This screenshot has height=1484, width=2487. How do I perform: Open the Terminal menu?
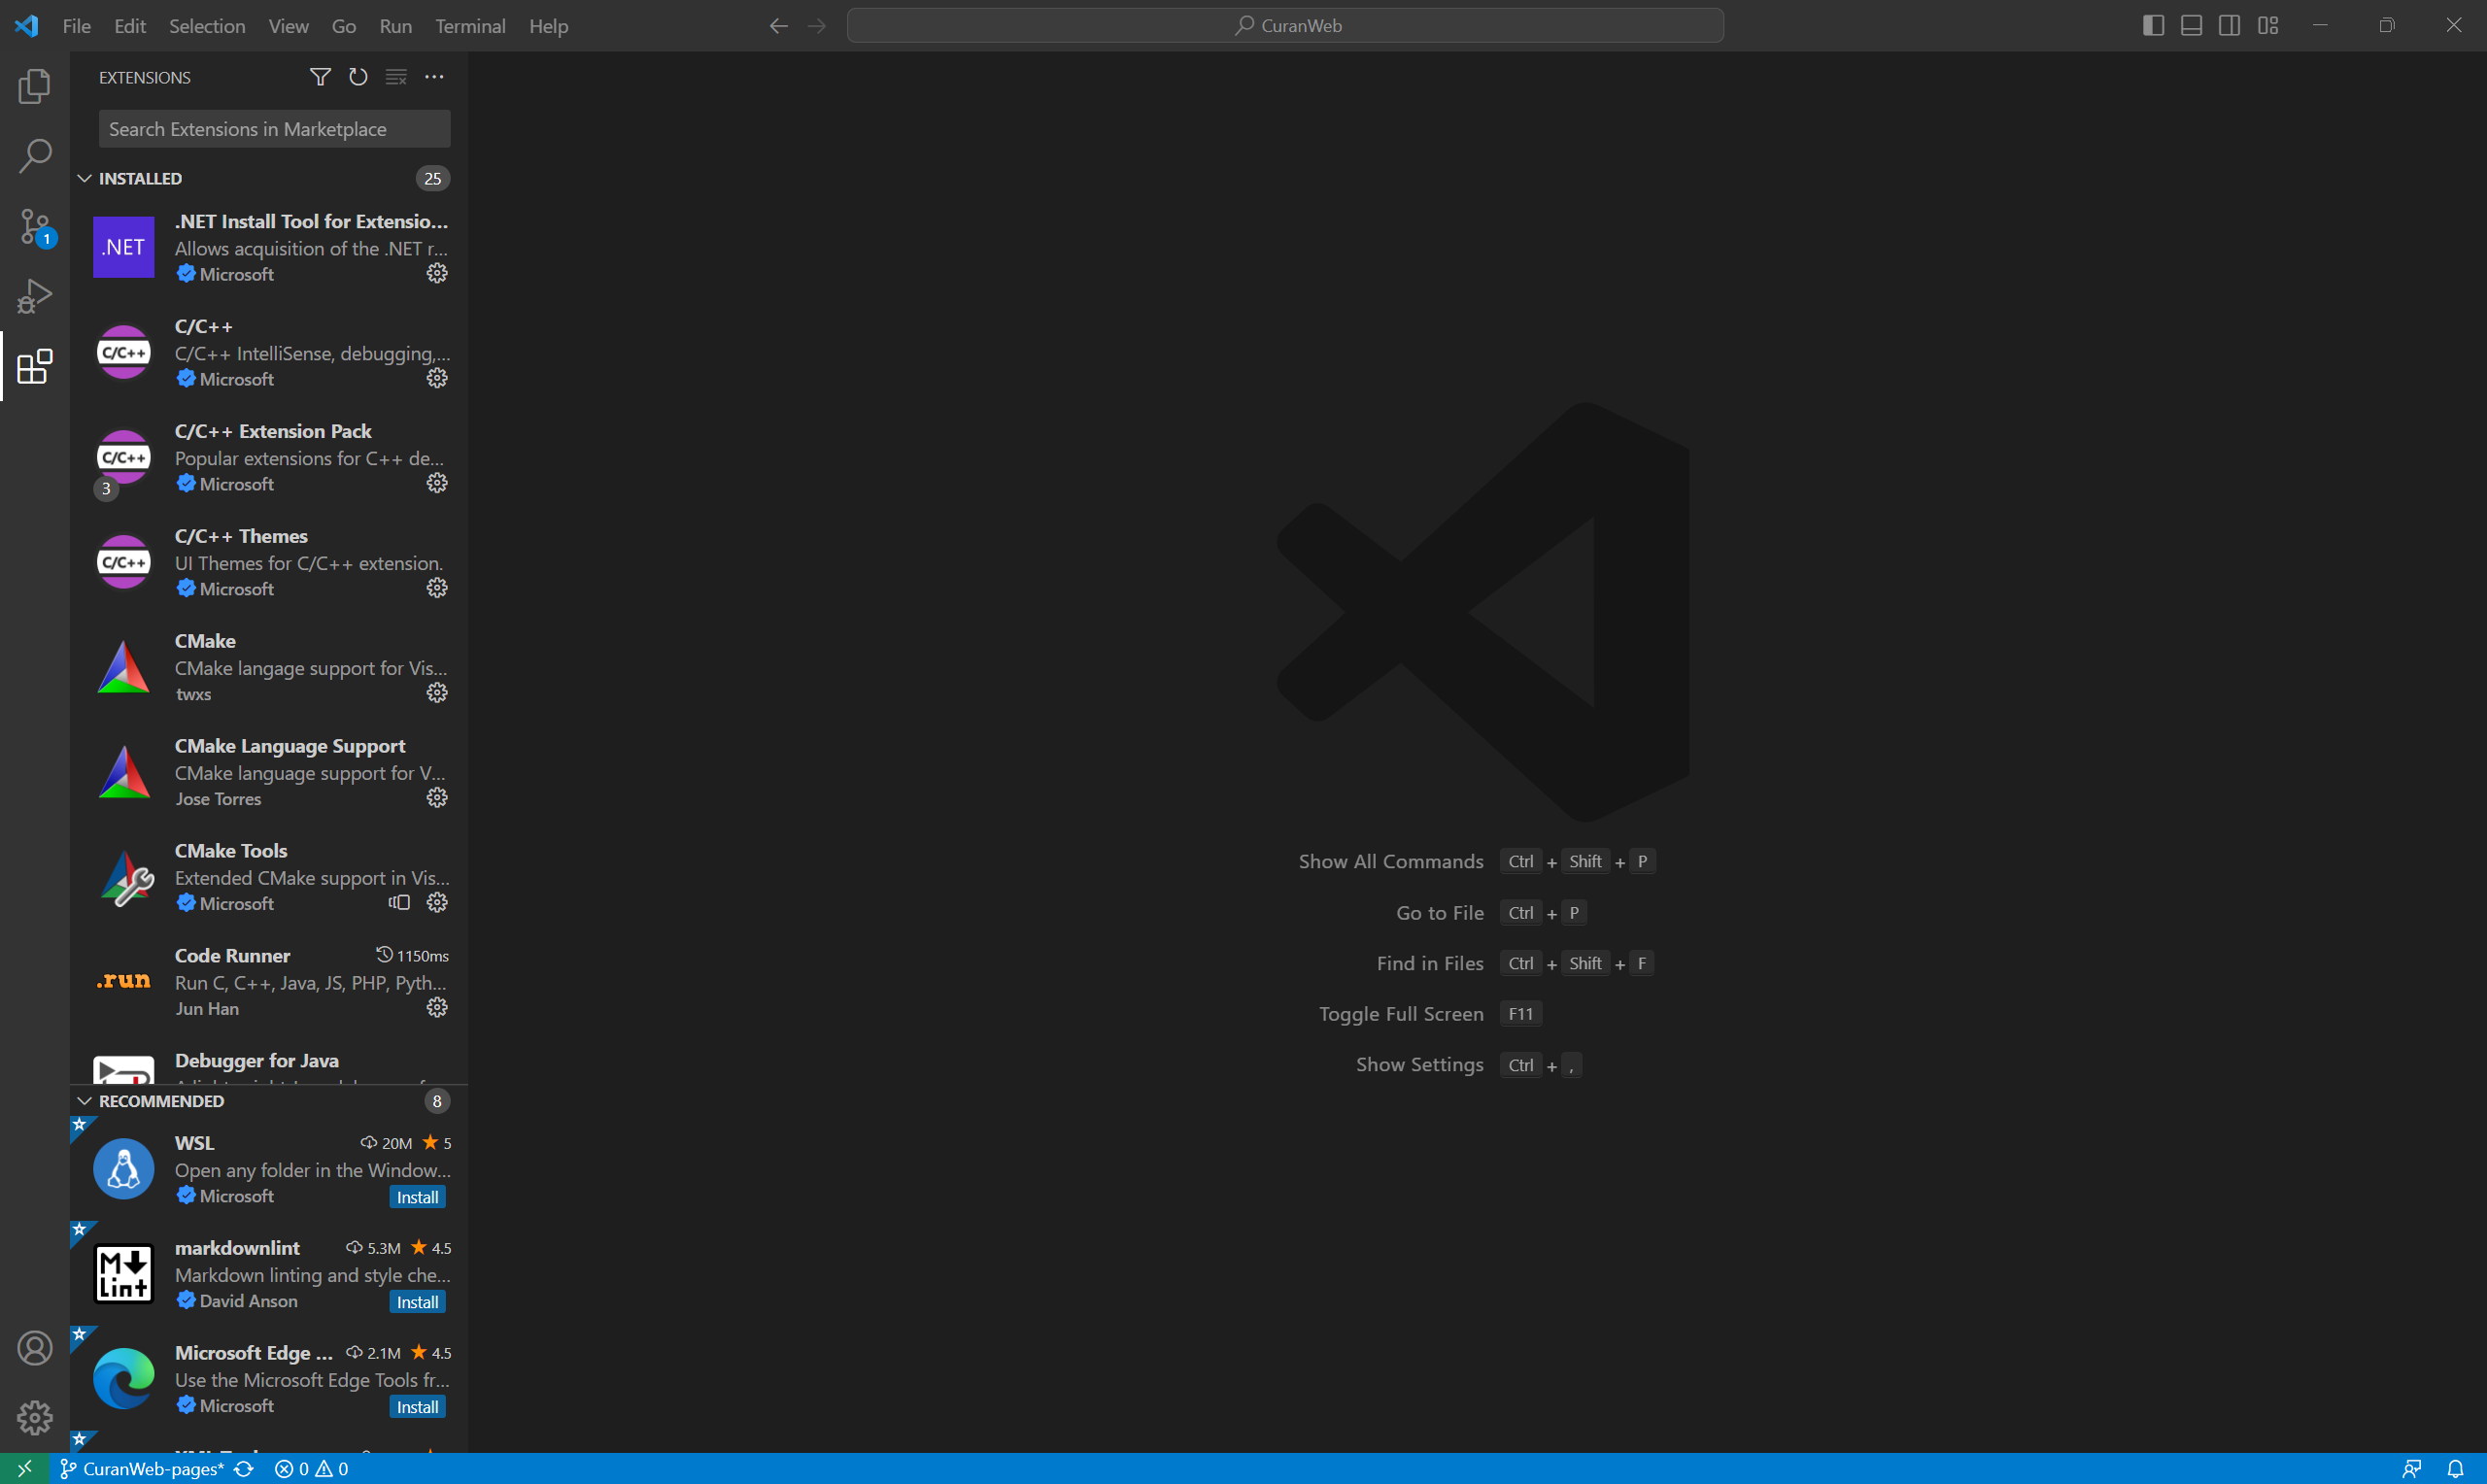(x=470, y=26)
